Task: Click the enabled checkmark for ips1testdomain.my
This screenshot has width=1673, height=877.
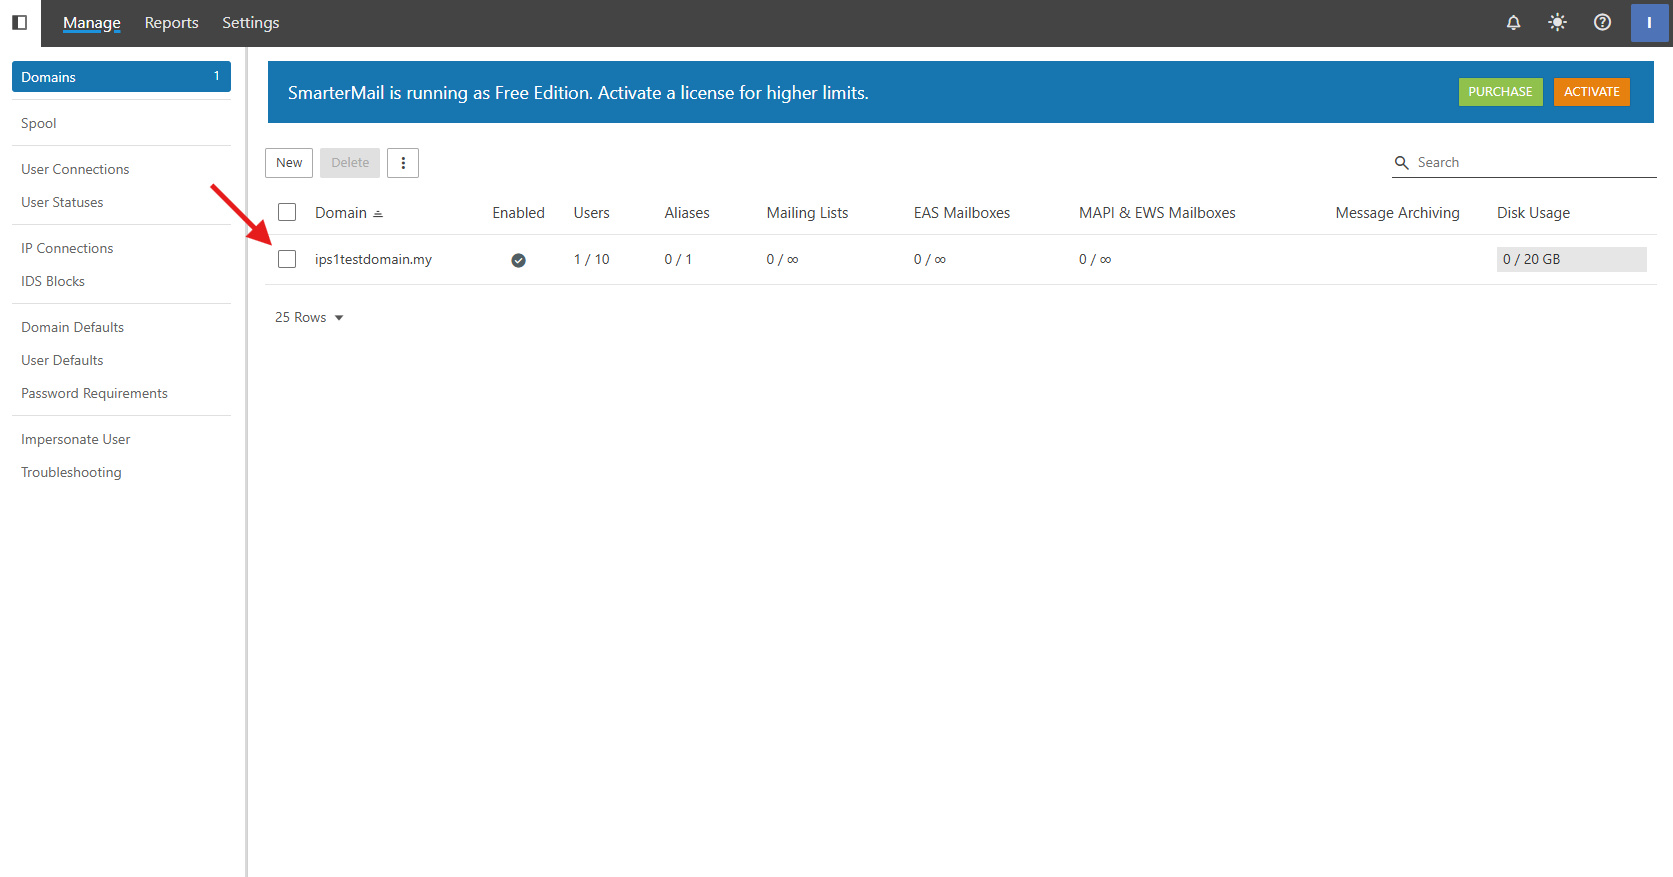Action: [x=518, y=260]
